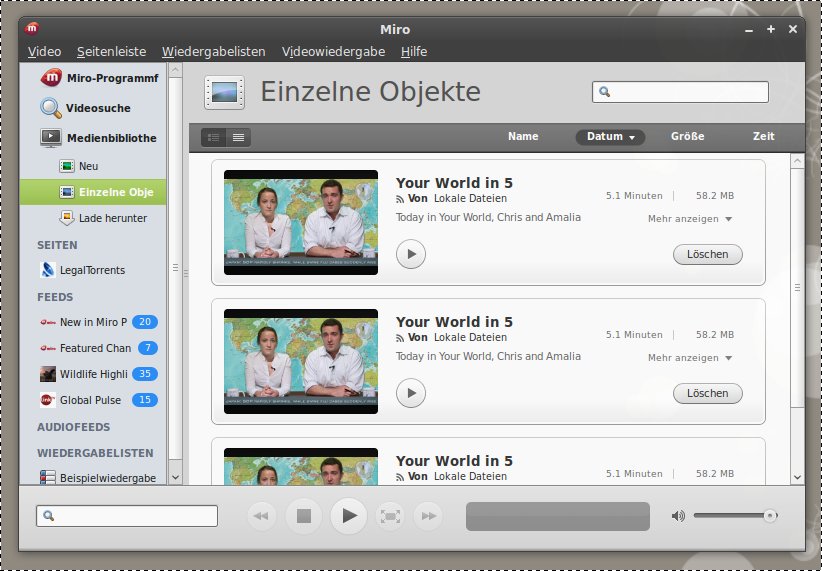Screen dimensions: 822x571
Task: Toggle fullscreen playback mode
Action: 391,516
